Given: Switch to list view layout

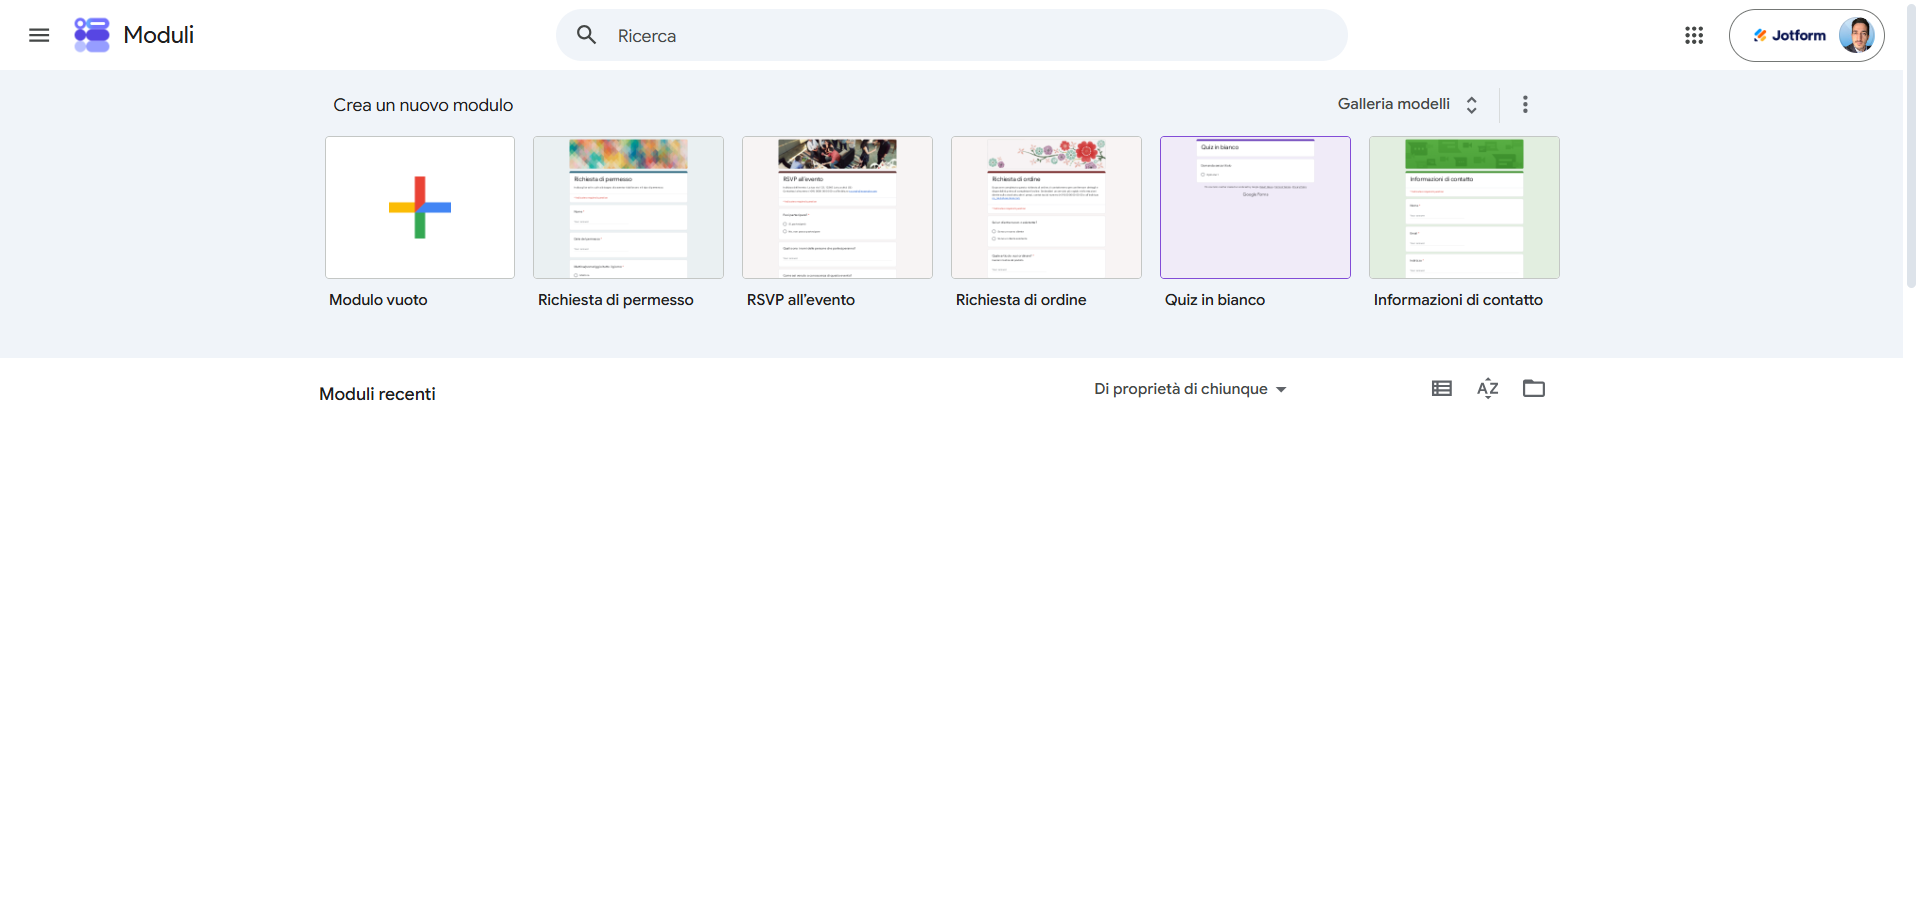Looking at the screenshot, I should tap(1441, 388).
